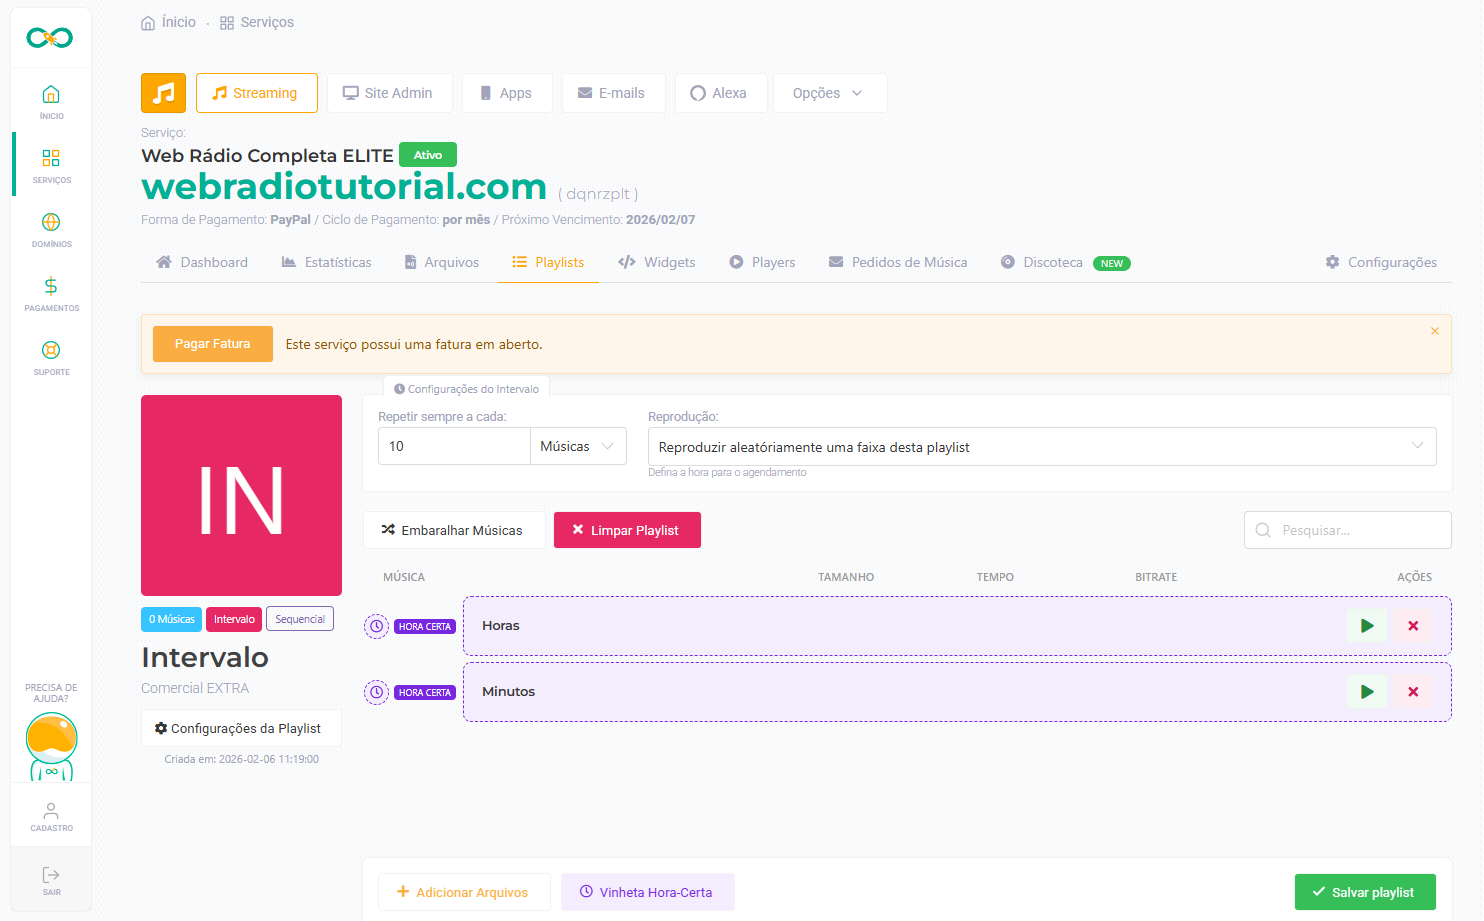Click the orange music note service icon
This screenshot has width=1484, height=921.
click(x=163, y=93)
